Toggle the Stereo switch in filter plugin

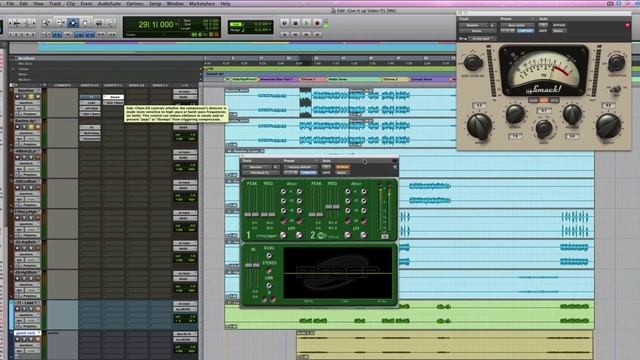tap(269, 270)
